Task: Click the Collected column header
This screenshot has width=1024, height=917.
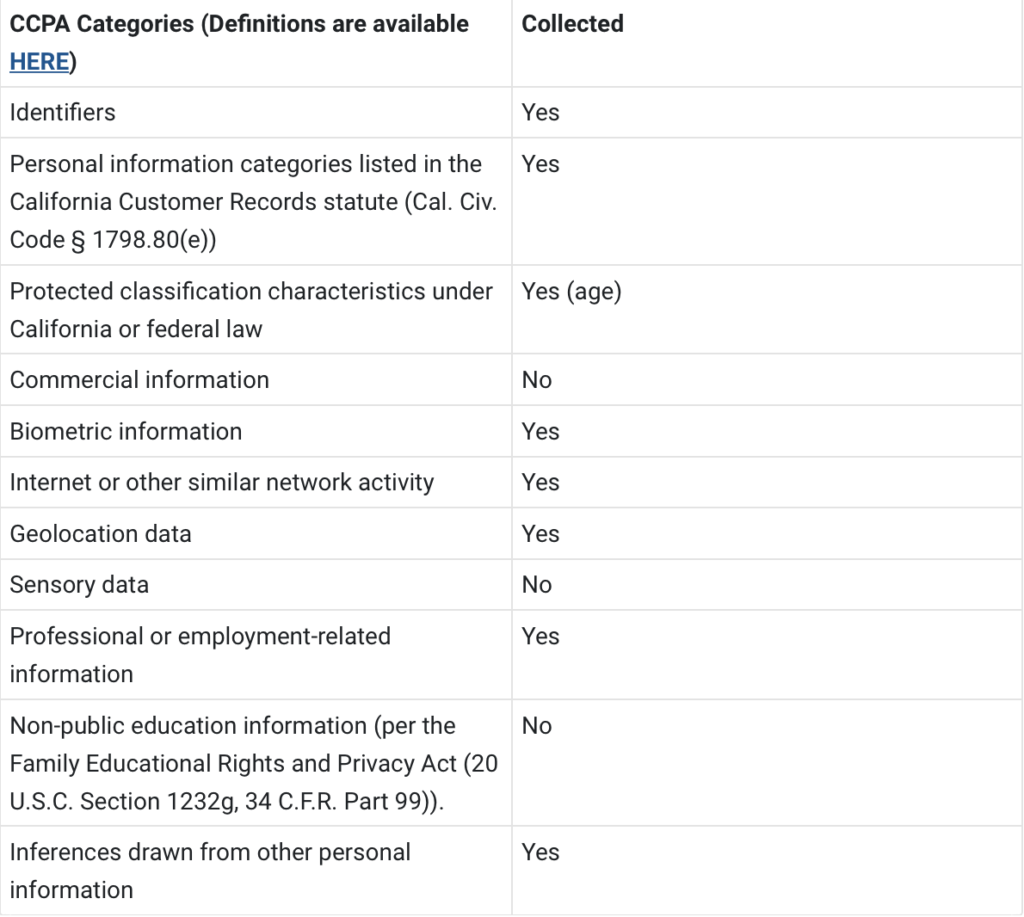Action: pos(573,24)
